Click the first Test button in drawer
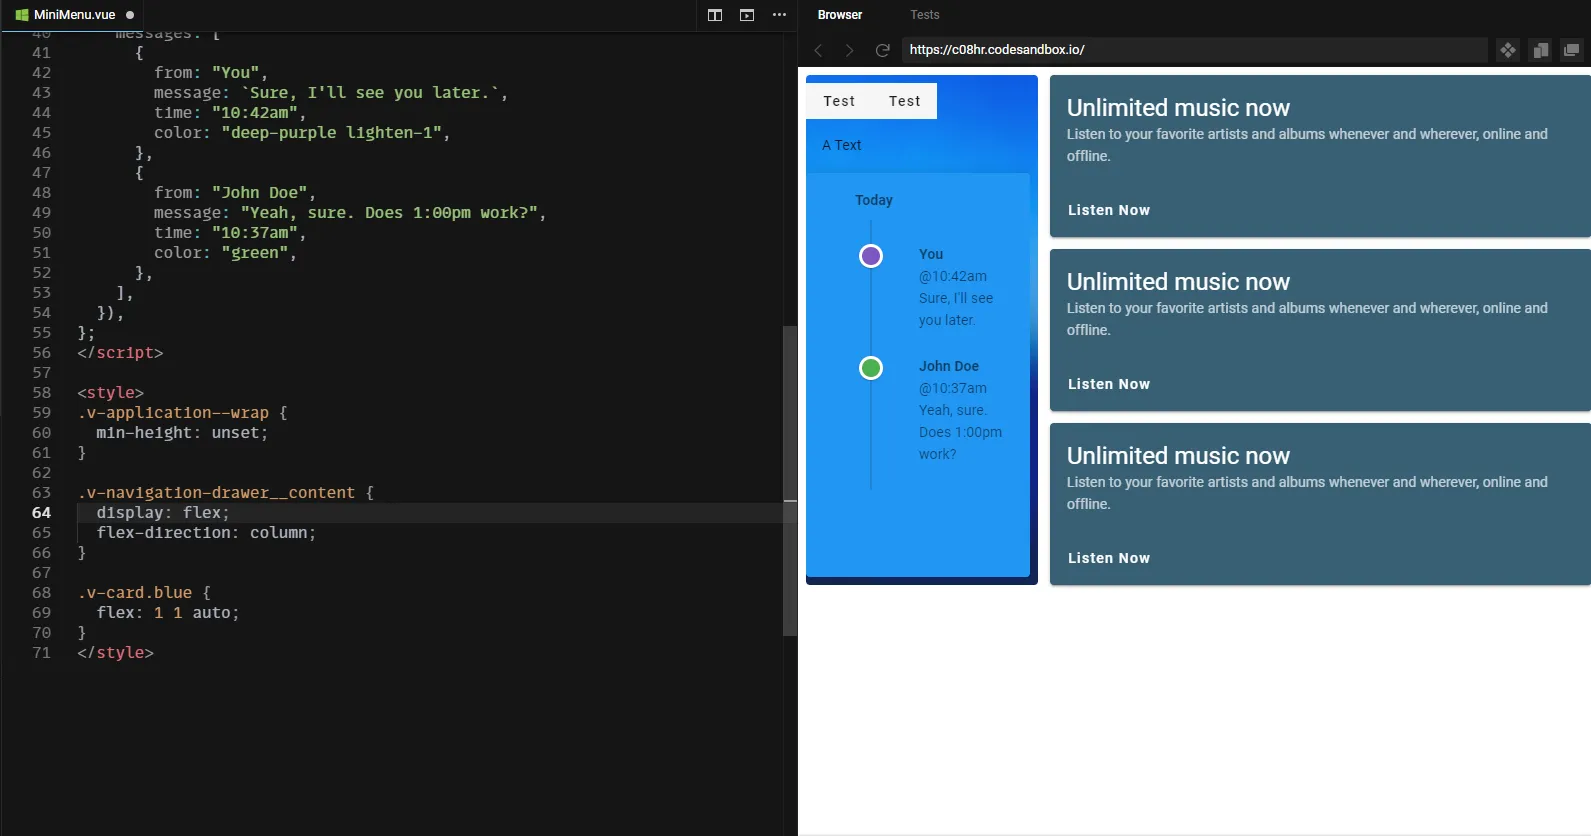 coord(839,101)
